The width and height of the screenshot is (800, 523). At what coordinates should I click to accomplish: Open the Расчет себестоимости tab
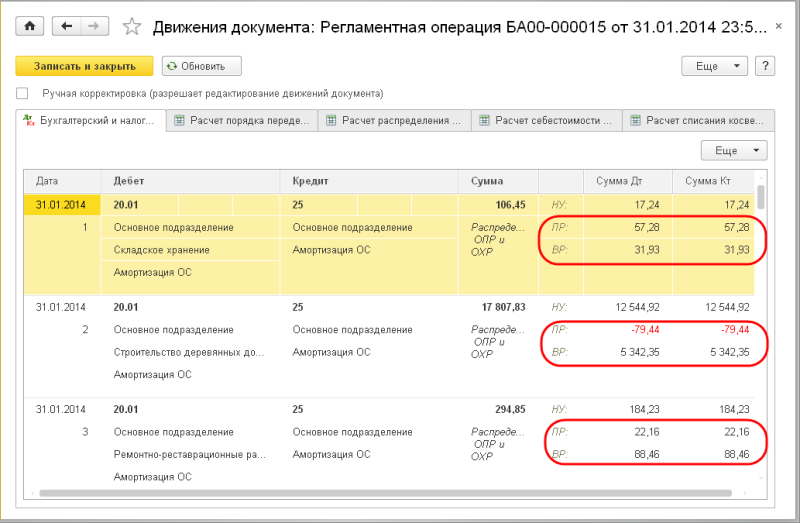(546, 121)
